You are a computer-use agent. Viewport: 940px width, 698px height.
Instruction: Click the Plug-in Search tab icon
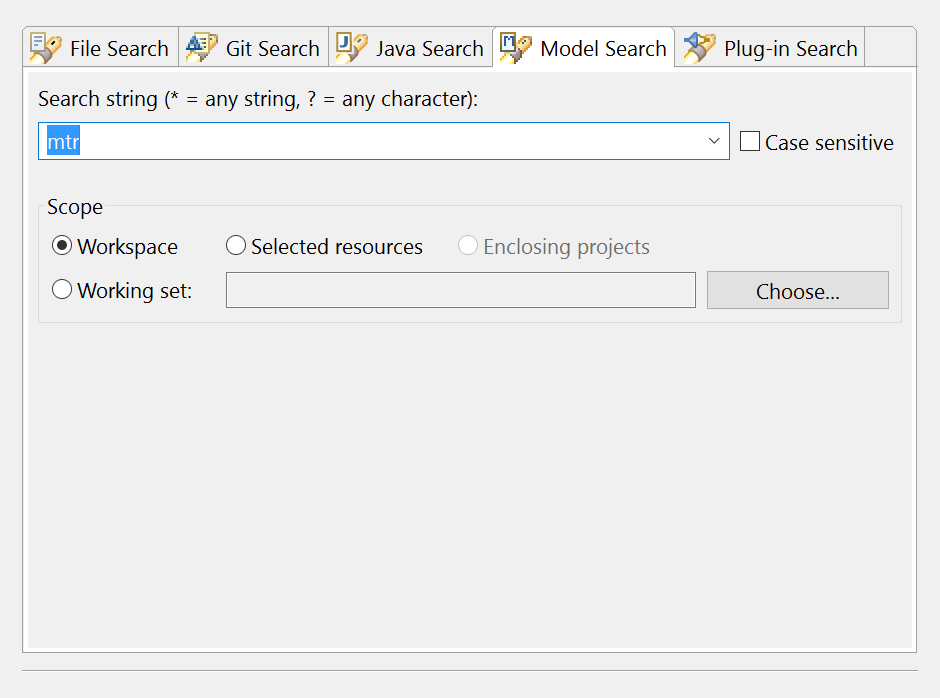point(700,49)
